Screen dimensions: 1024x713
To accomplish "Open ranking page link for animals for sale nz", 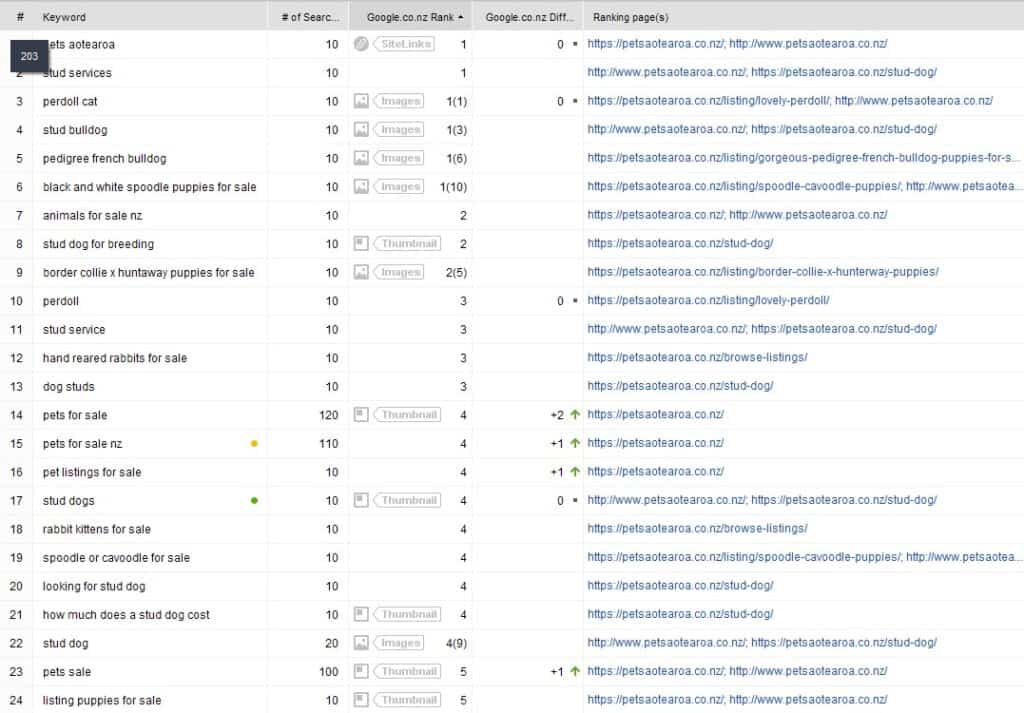I will pyautogui.click(x=737, y=215).
